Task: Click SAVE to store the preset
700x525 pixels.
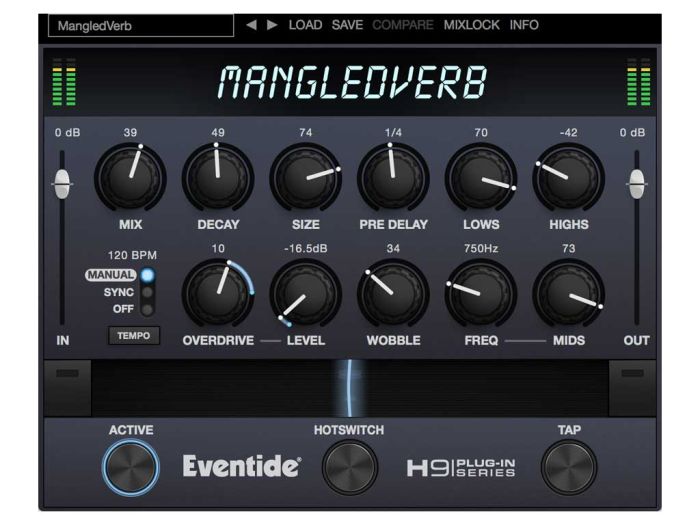Action: pos(347,25)
